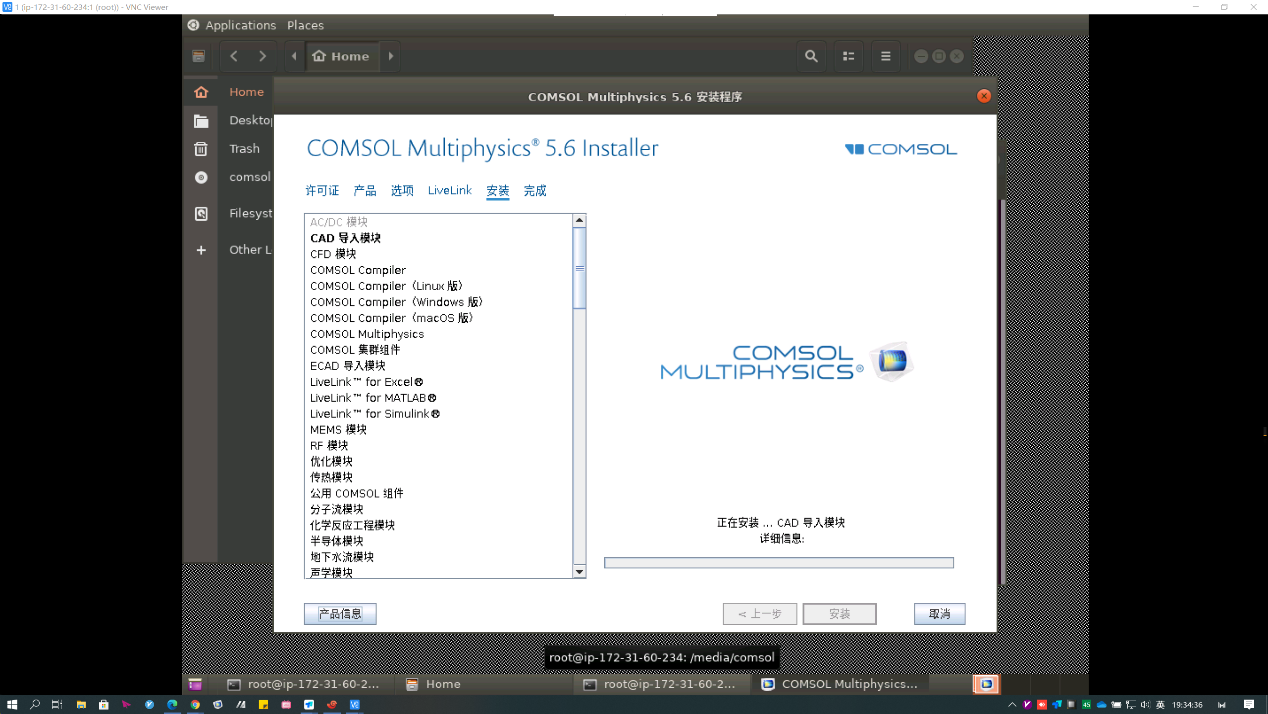The image size is (1268, 714).
Task: Click the greyed-out 安装 button
Action: click(840, 614)
